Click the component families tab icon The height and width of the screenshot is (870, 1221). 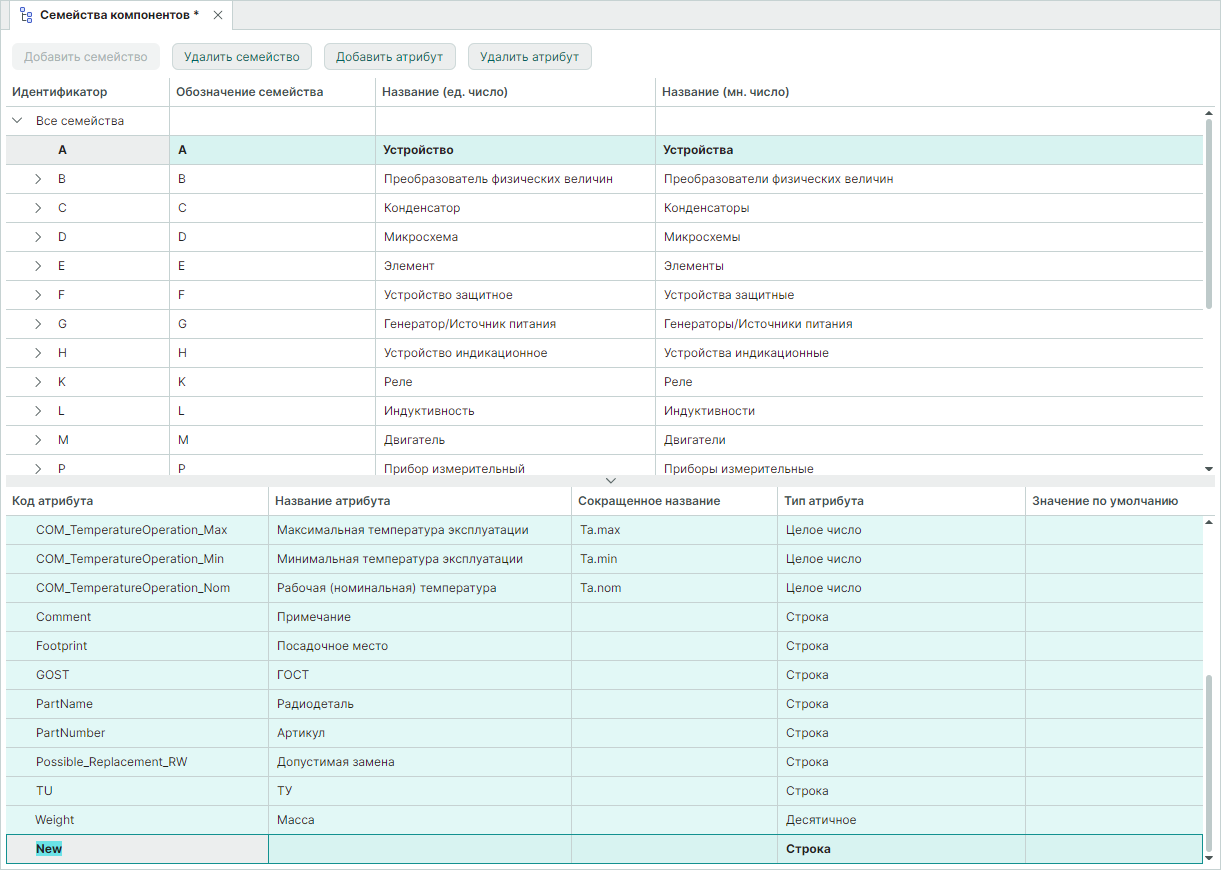[26, 15]
